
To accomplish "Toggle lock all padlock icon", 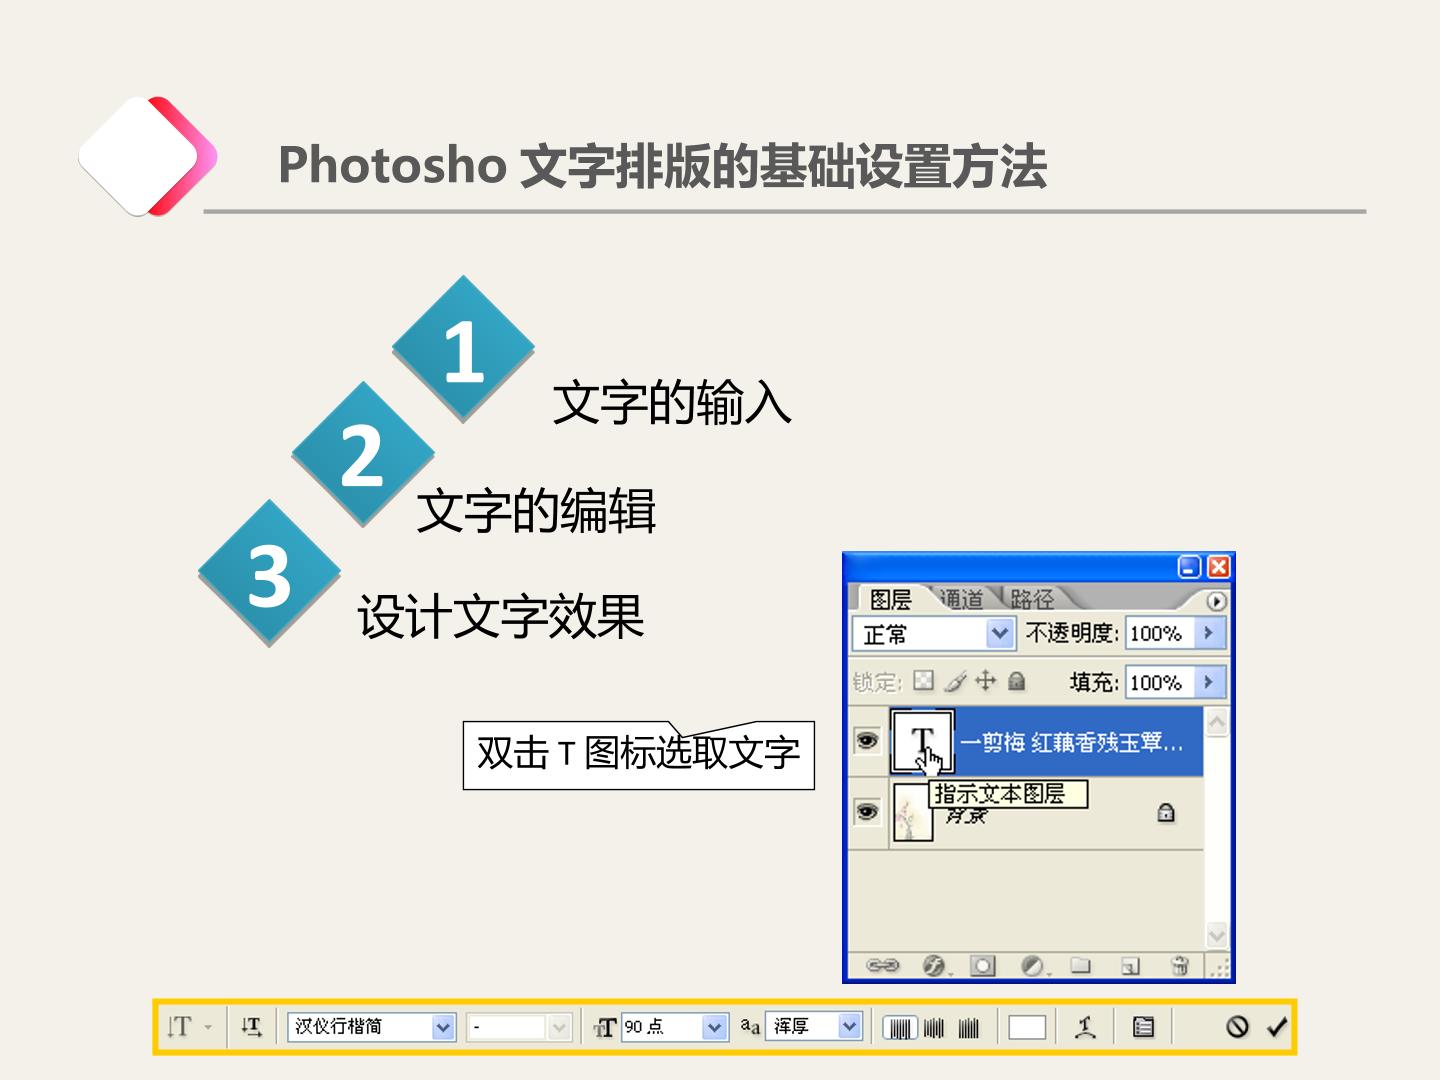I will (1016, 681).
